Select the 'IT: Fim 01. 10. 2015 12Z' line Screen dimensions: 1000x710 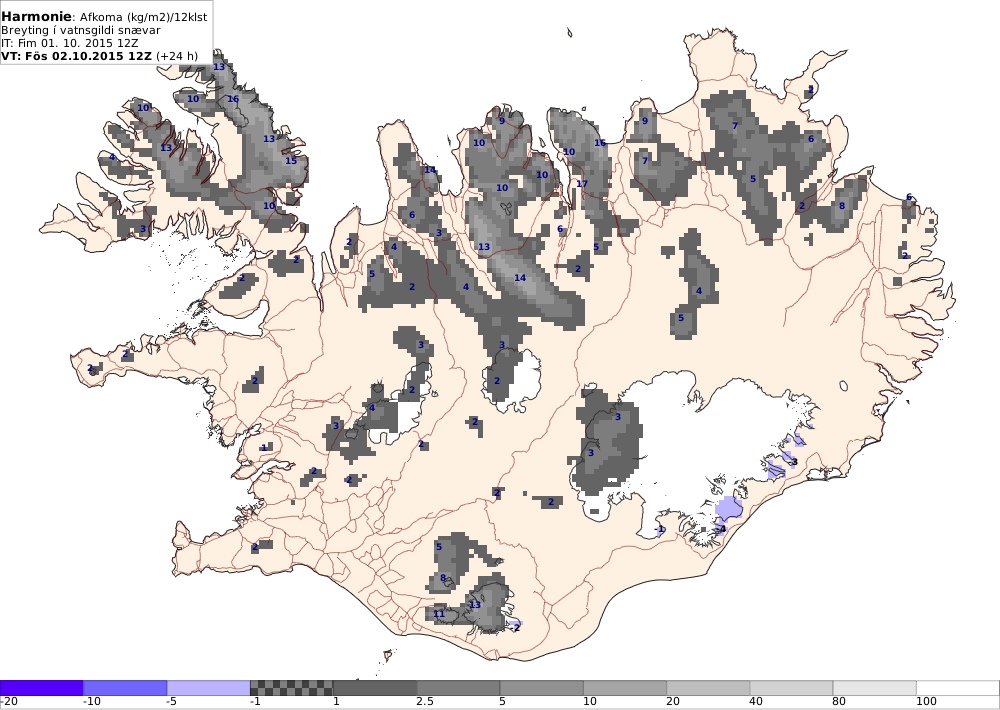pos(70,43)
